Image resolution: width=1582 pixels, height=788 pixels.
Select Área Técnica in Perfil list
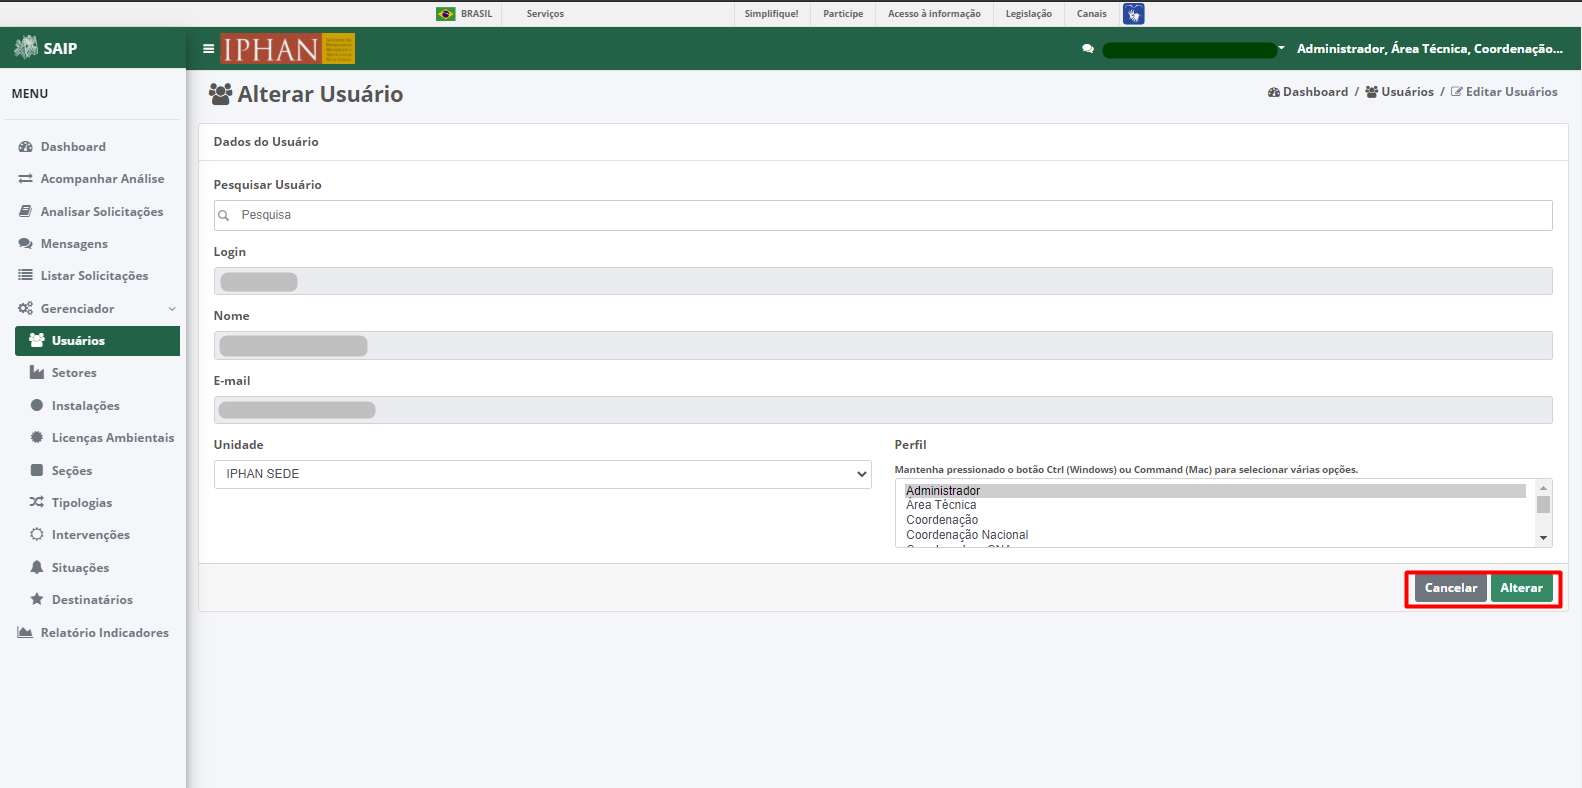click(1215, 505)
